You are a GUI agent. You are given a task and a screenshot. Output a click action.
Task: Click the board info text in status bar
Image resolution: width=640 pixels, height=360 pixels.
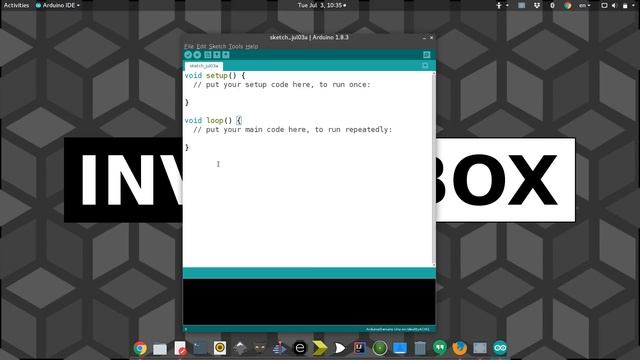[x=398, y=329]
